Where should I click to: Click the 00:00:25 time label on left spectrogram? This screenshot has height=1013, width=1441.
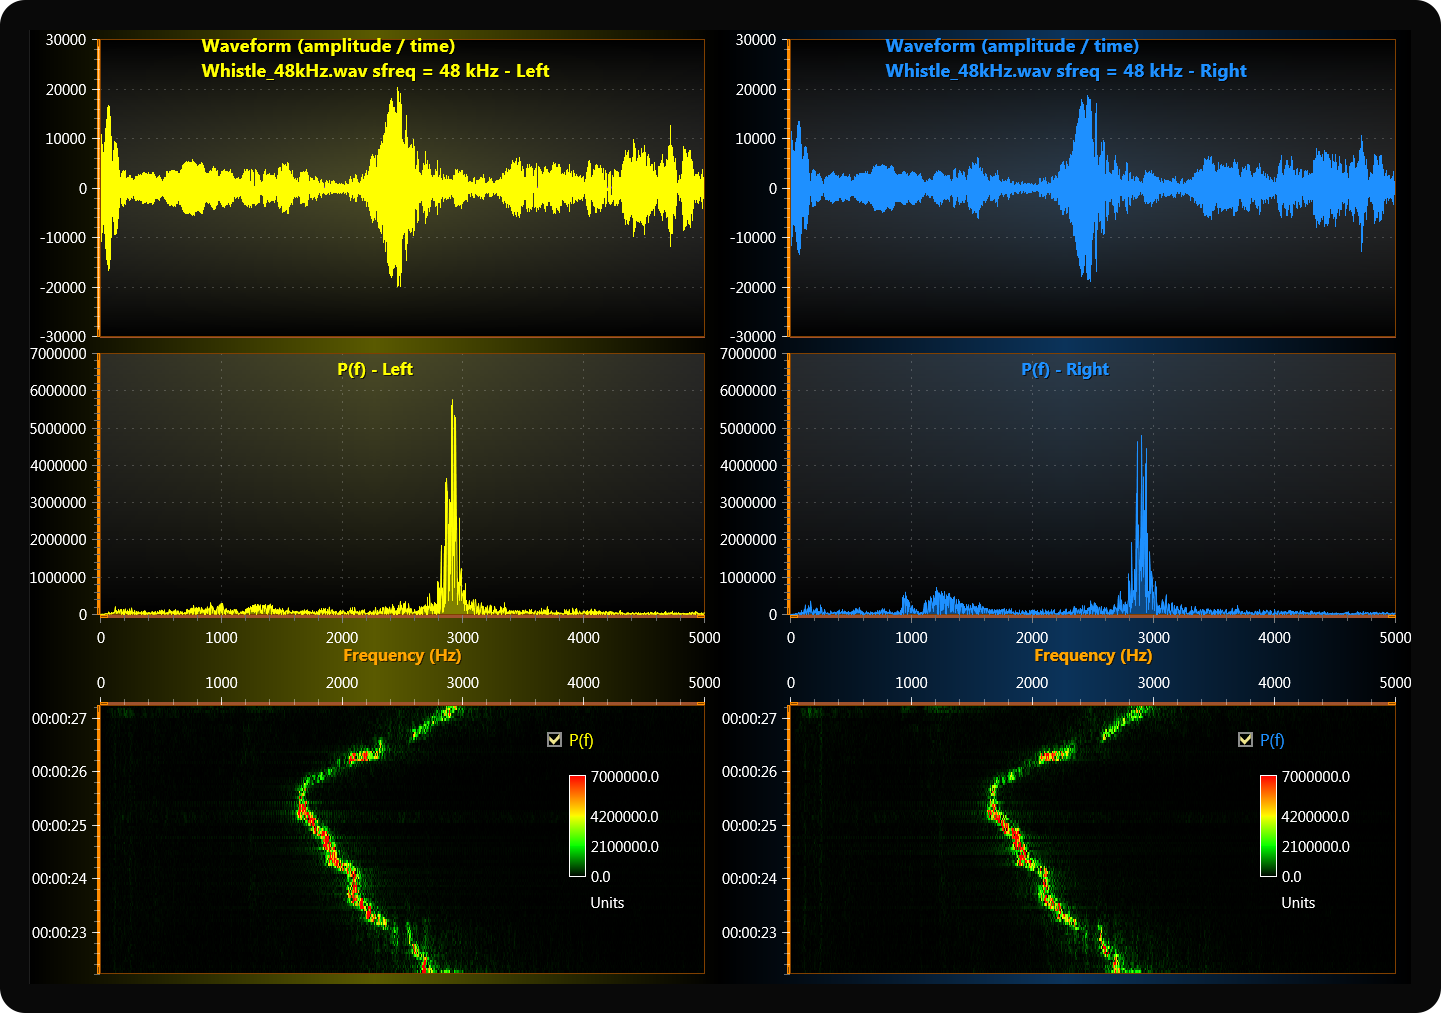coord(60,825)
